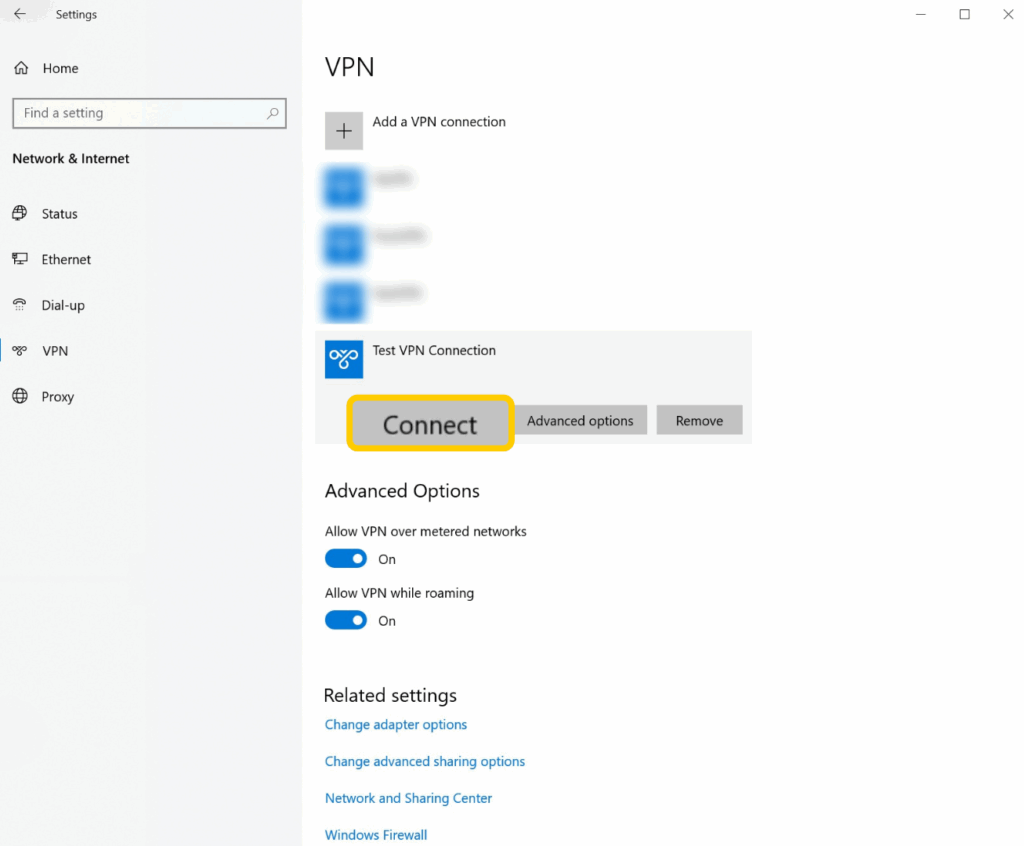Click the Test VPN Connection icon
The height and width of the screenshot is (846, 1024).
coord(344,359)
